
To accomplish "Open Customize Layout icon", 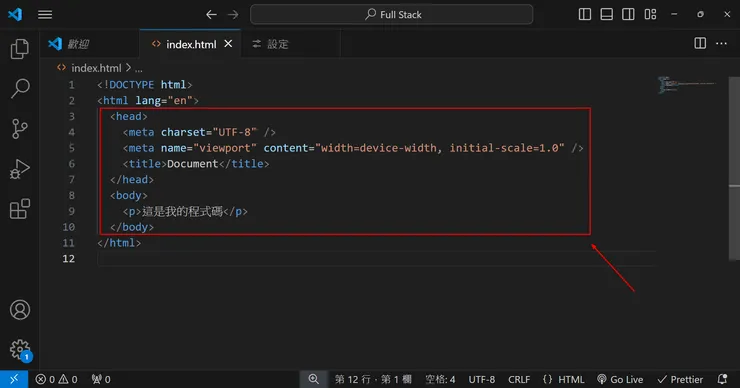I will (x=650, y=14).
